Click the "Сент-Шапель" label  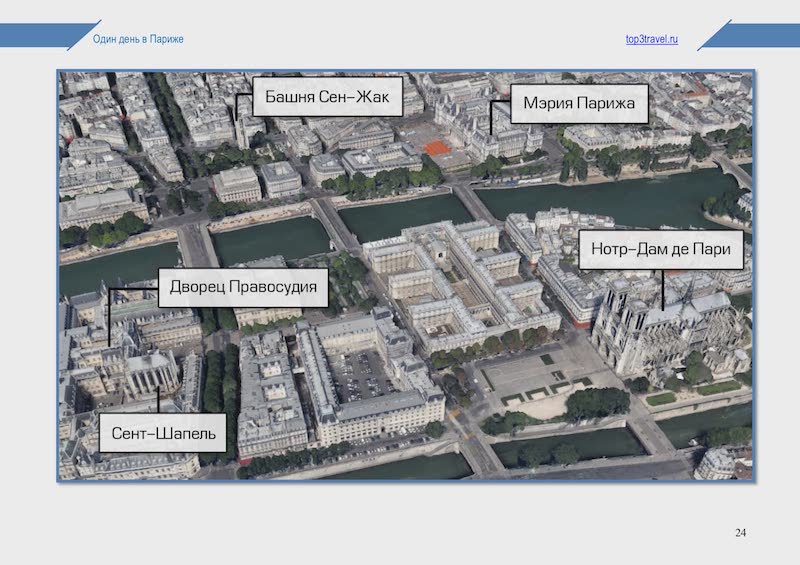[x=162, y=434]
